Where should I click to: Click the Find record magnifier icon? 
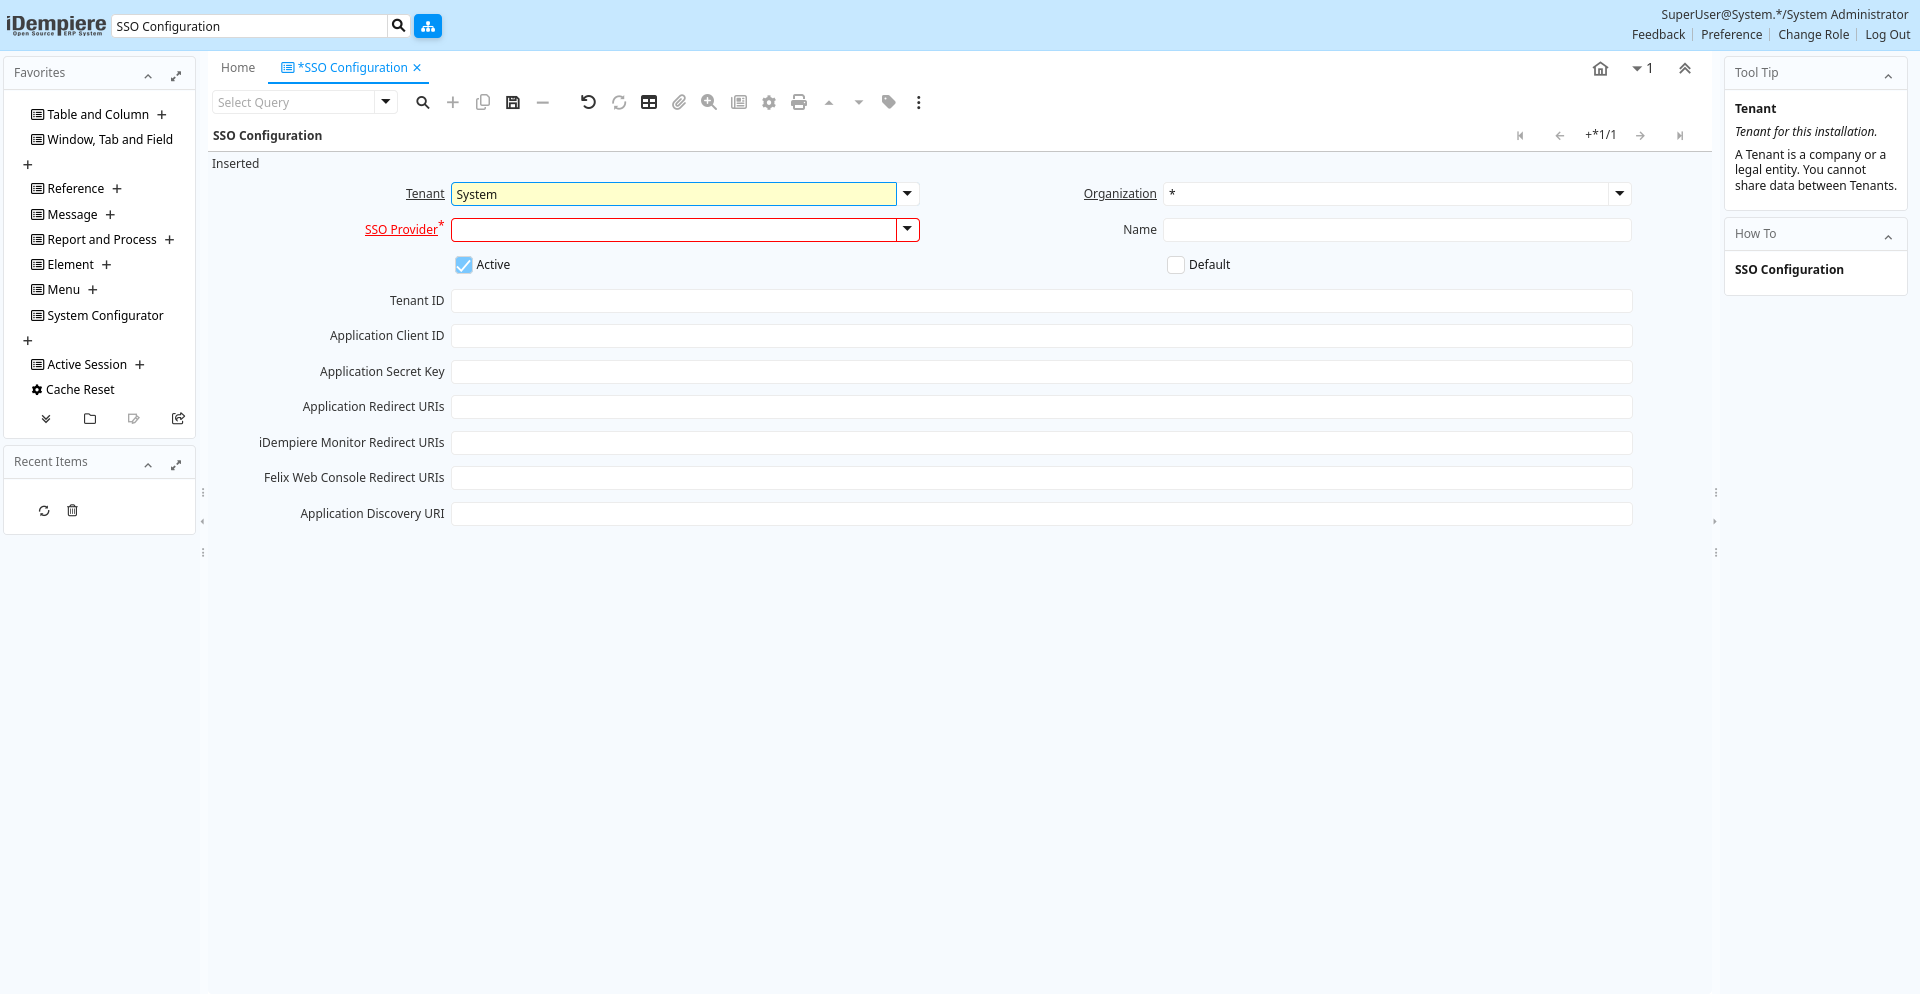(x=423, y=103)
